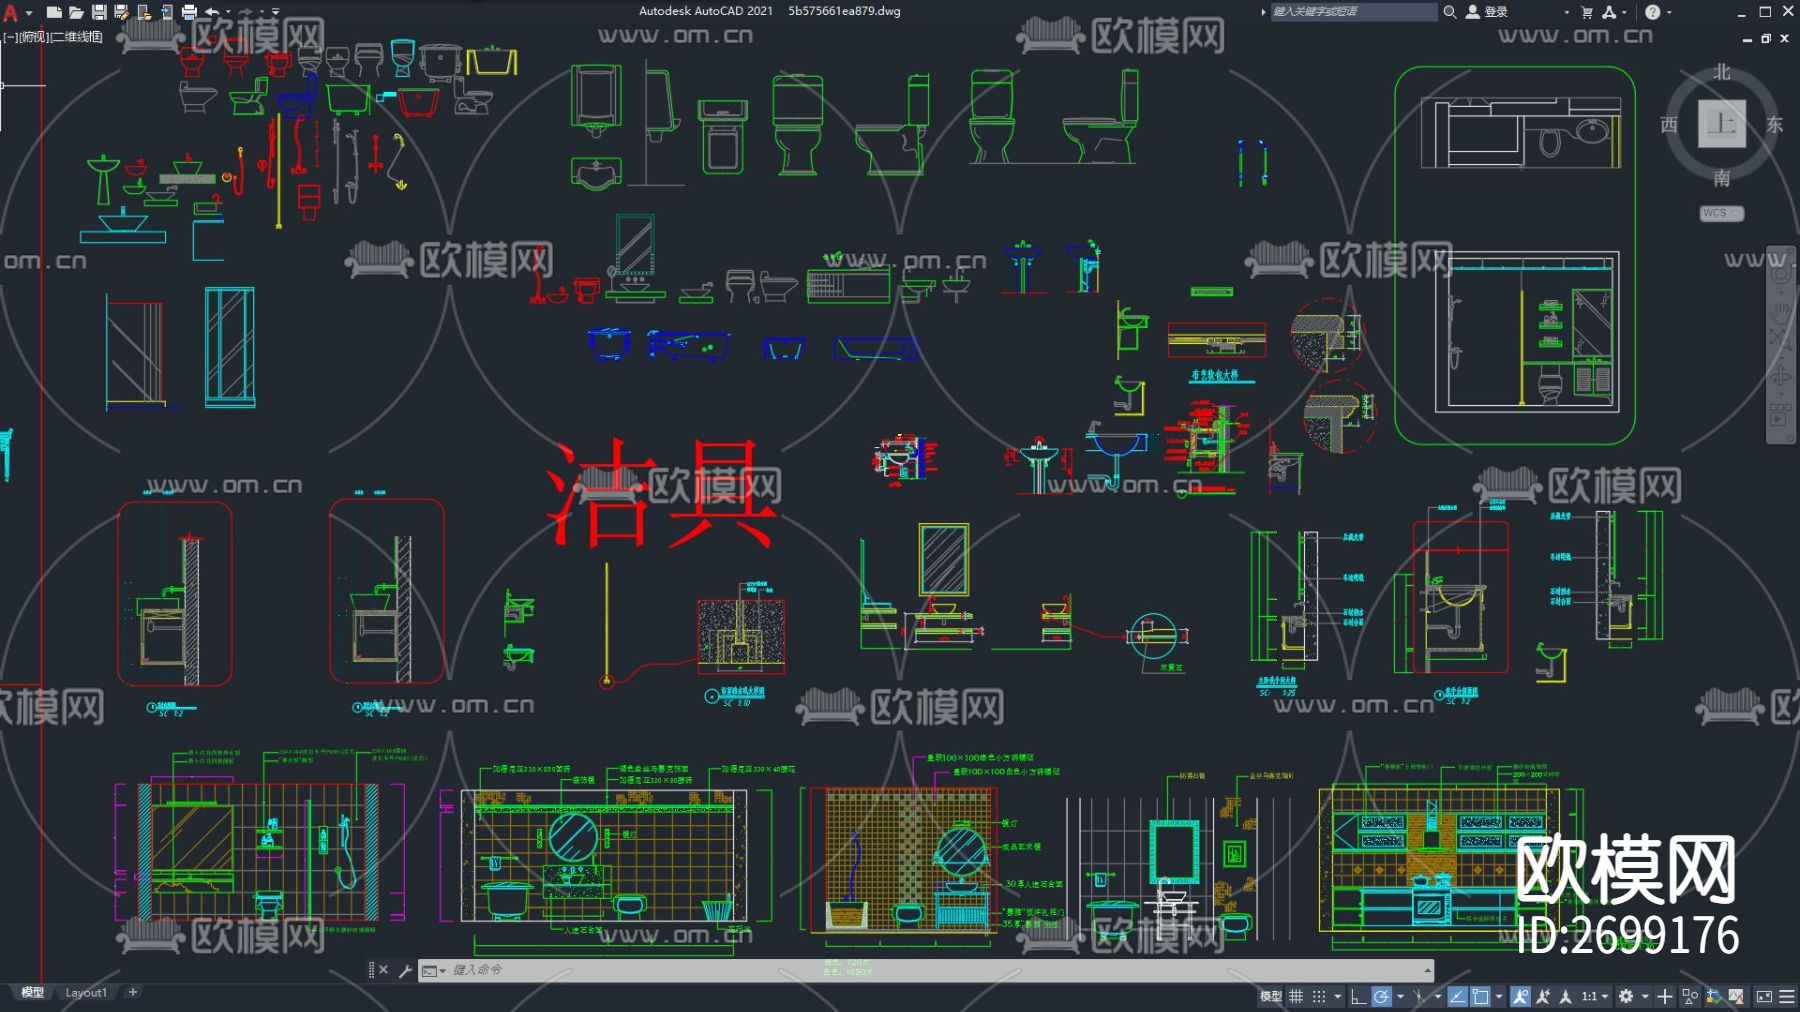
Task: Open the Autodesk connect triangle icon
Action: (1609, 12)
